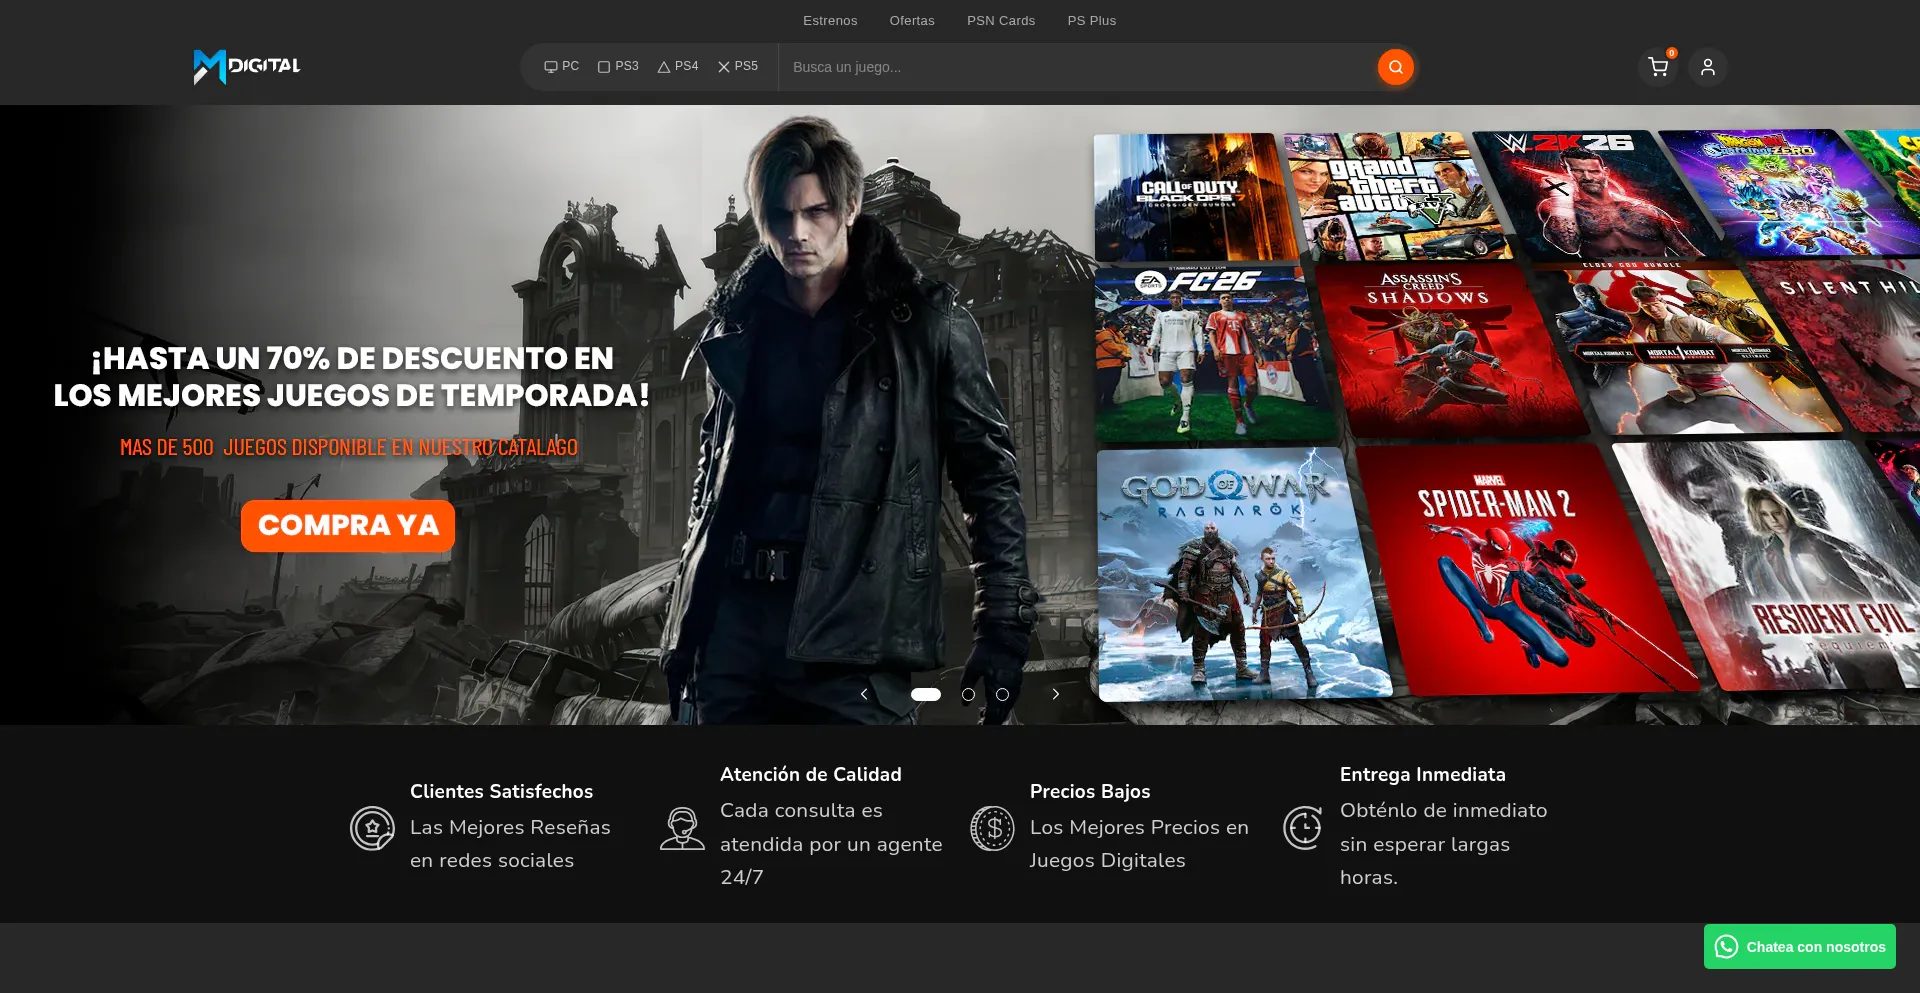Click the orange search button

tap(1395, 67)
